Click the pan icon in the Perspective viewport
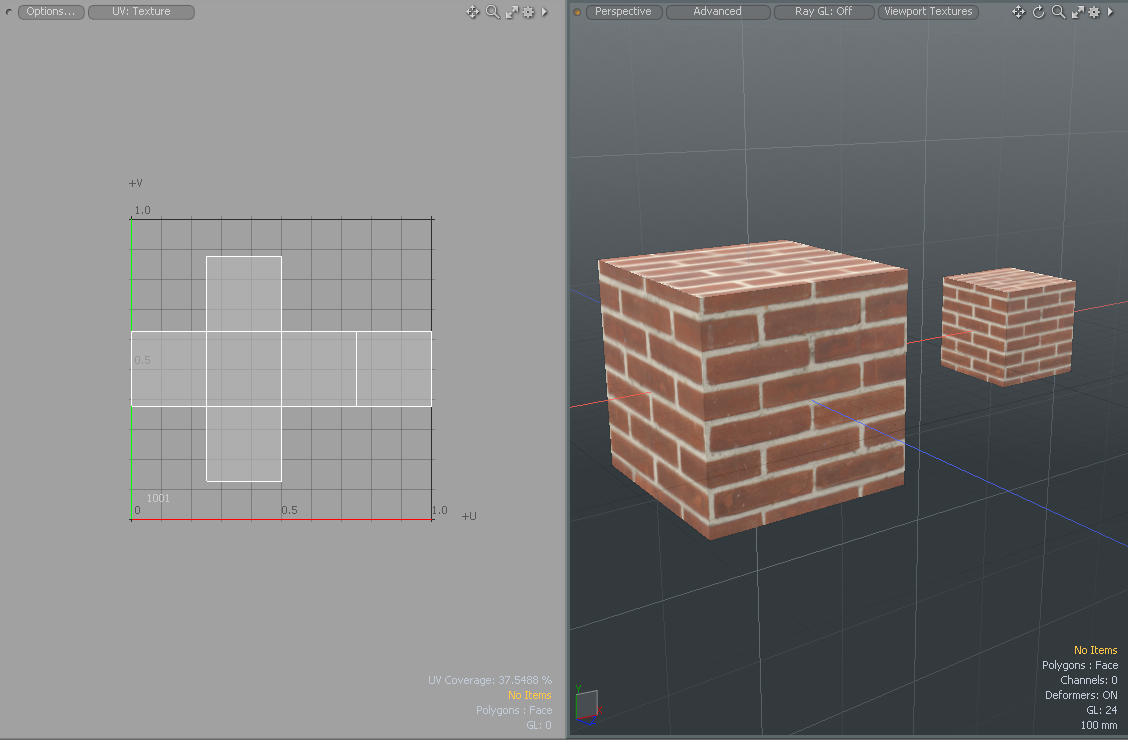 (1019, 12)
